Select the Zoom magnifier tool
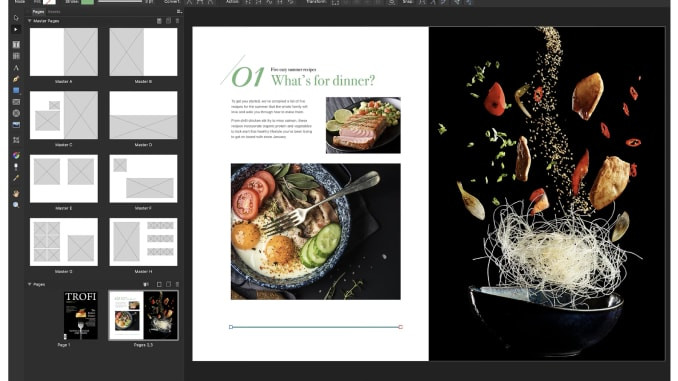The width and height of the screenshot is (678, 381). coord(16,205)
